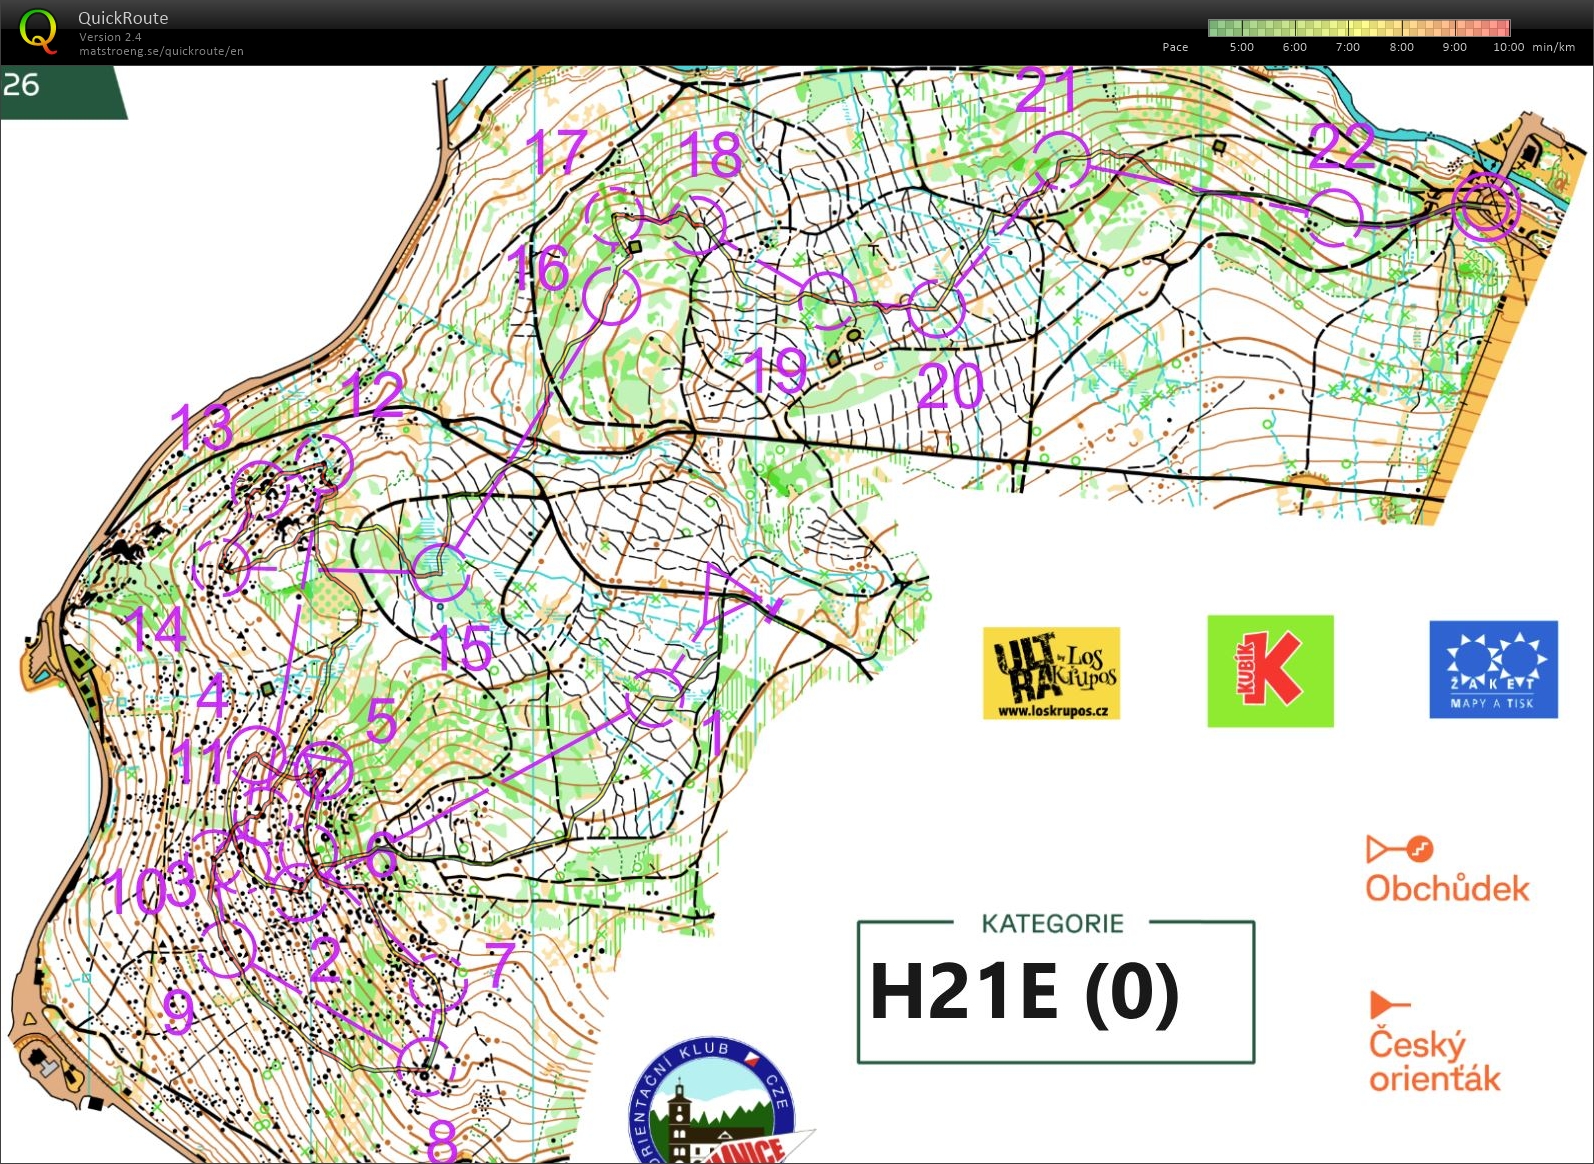1594x1164 pixels.
Task: Click the green 26 badge
Action: coord(62,93)
